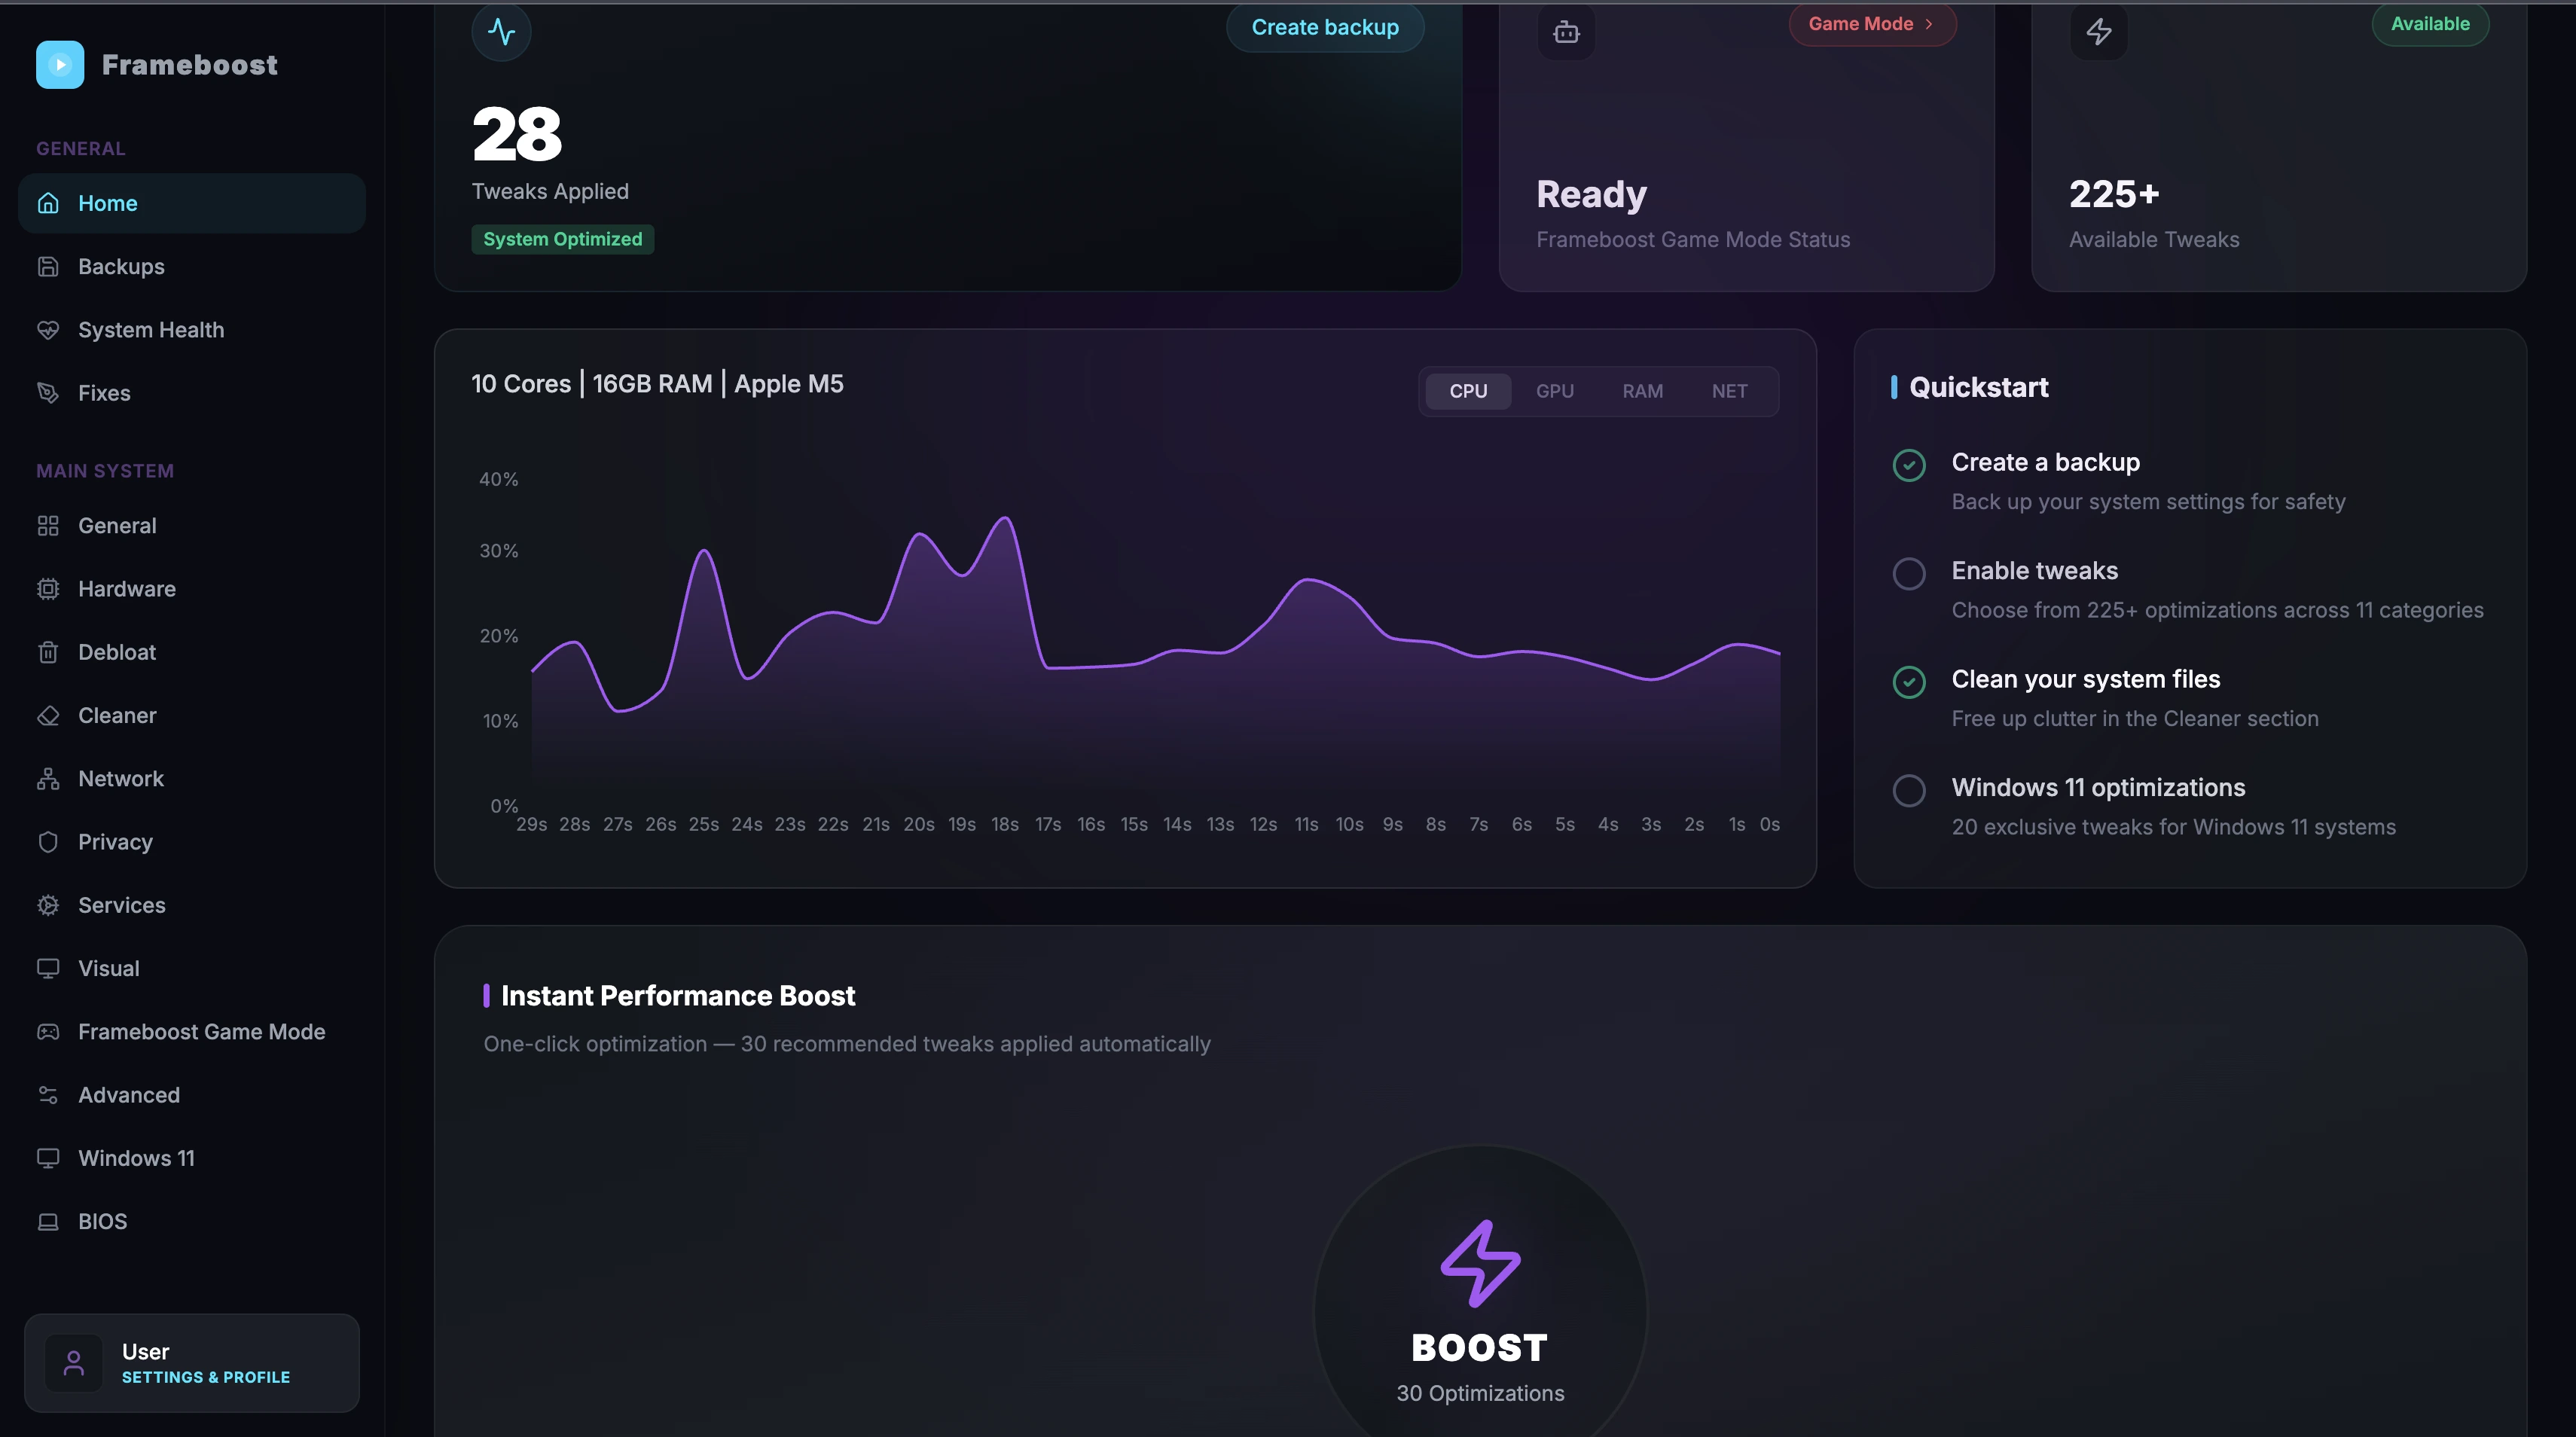
Task: Click the user avatar icon
Action: (74, 1363)
